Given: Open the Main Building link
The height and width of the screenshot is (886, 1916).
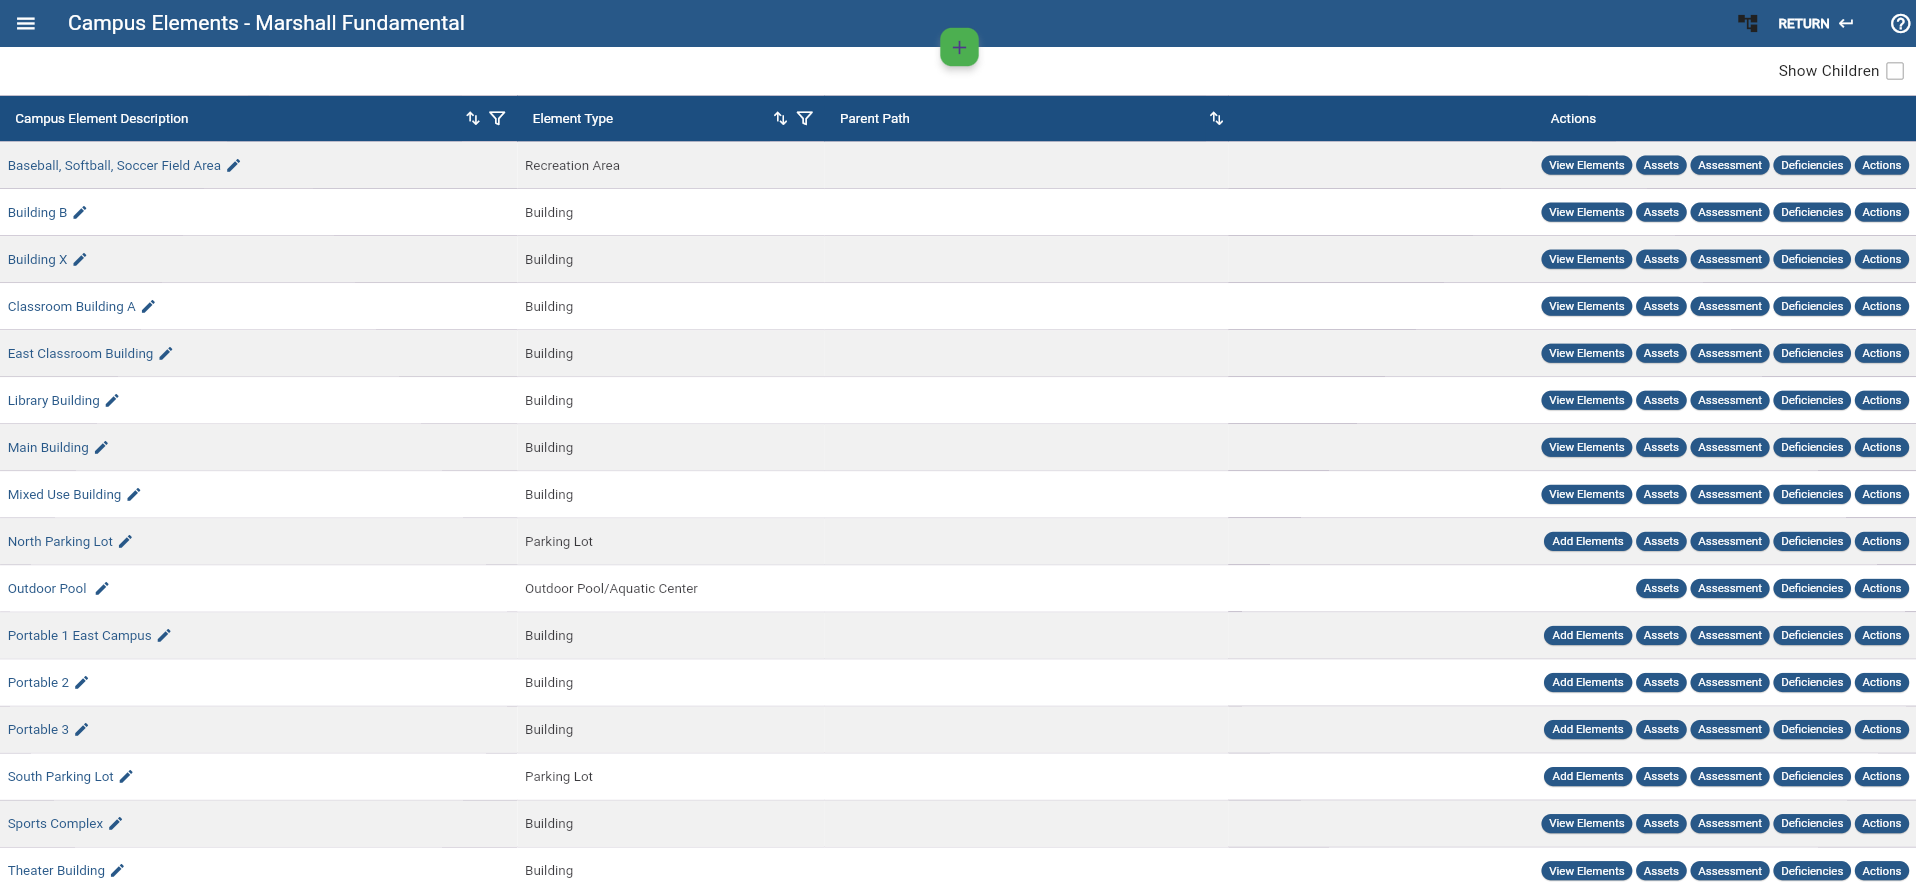Looking at the screenshot, I should point(48,447).
